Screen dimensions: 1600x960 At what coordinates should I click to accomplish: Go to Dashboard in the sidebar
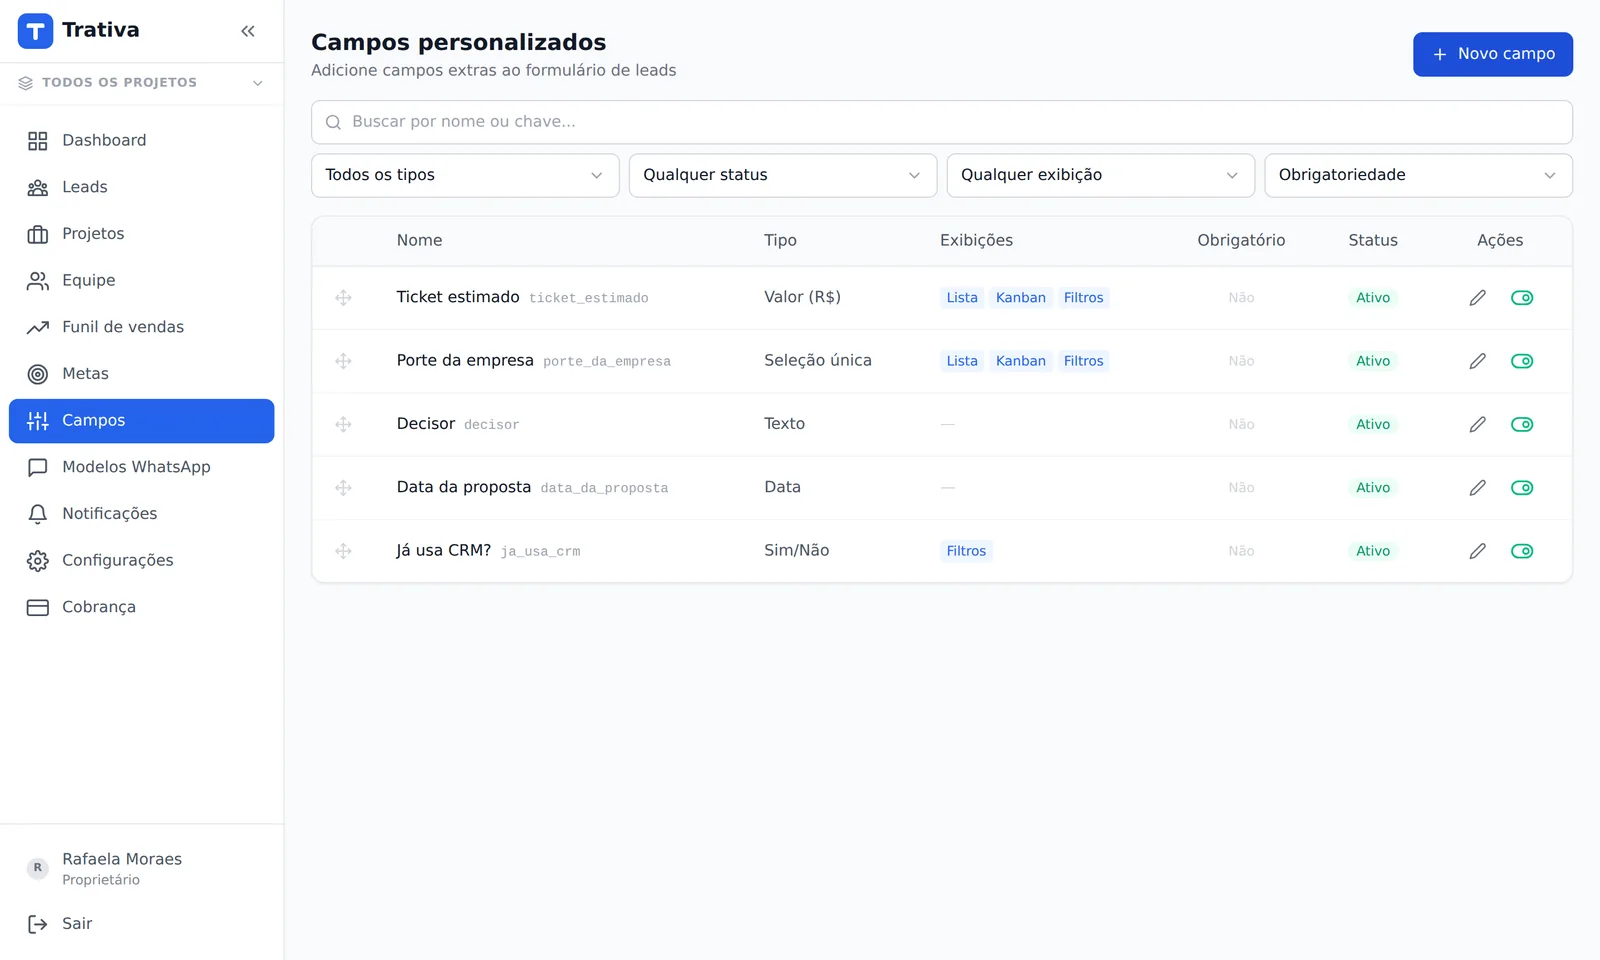141,141
